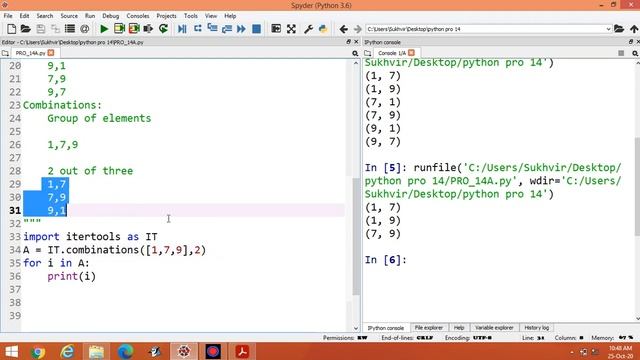Open the Help menu
The image size is (640, 360).
point(230,16)
